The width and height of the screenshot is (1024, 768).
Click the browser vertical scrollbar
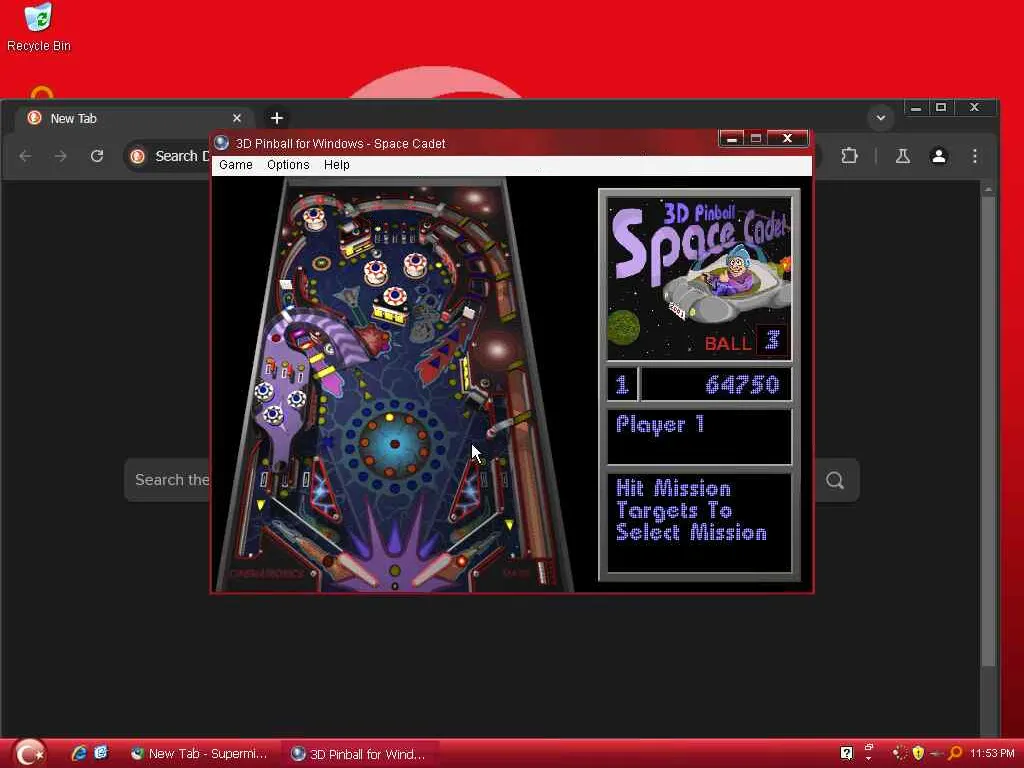point(988,431)
